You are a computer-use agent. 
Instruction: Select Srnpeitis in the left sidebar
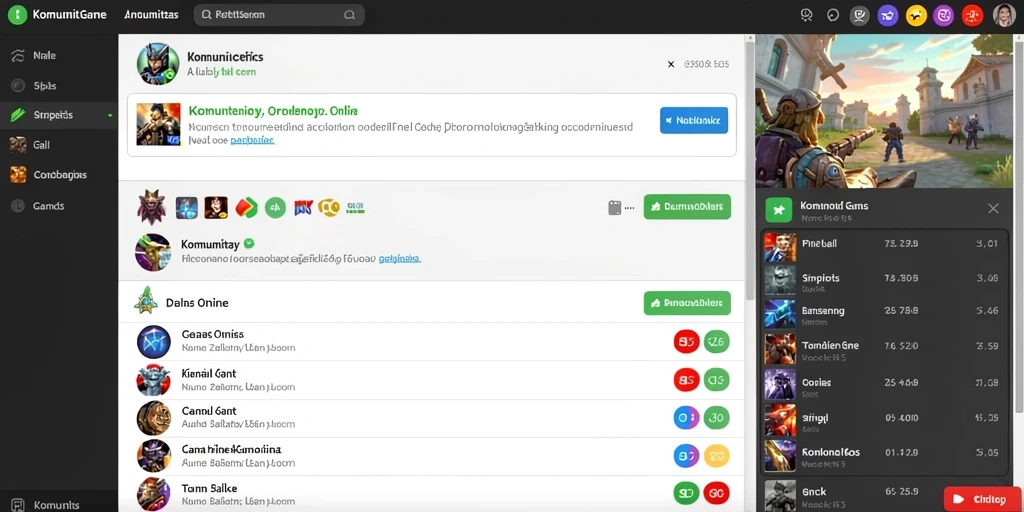tap(59, 115)
